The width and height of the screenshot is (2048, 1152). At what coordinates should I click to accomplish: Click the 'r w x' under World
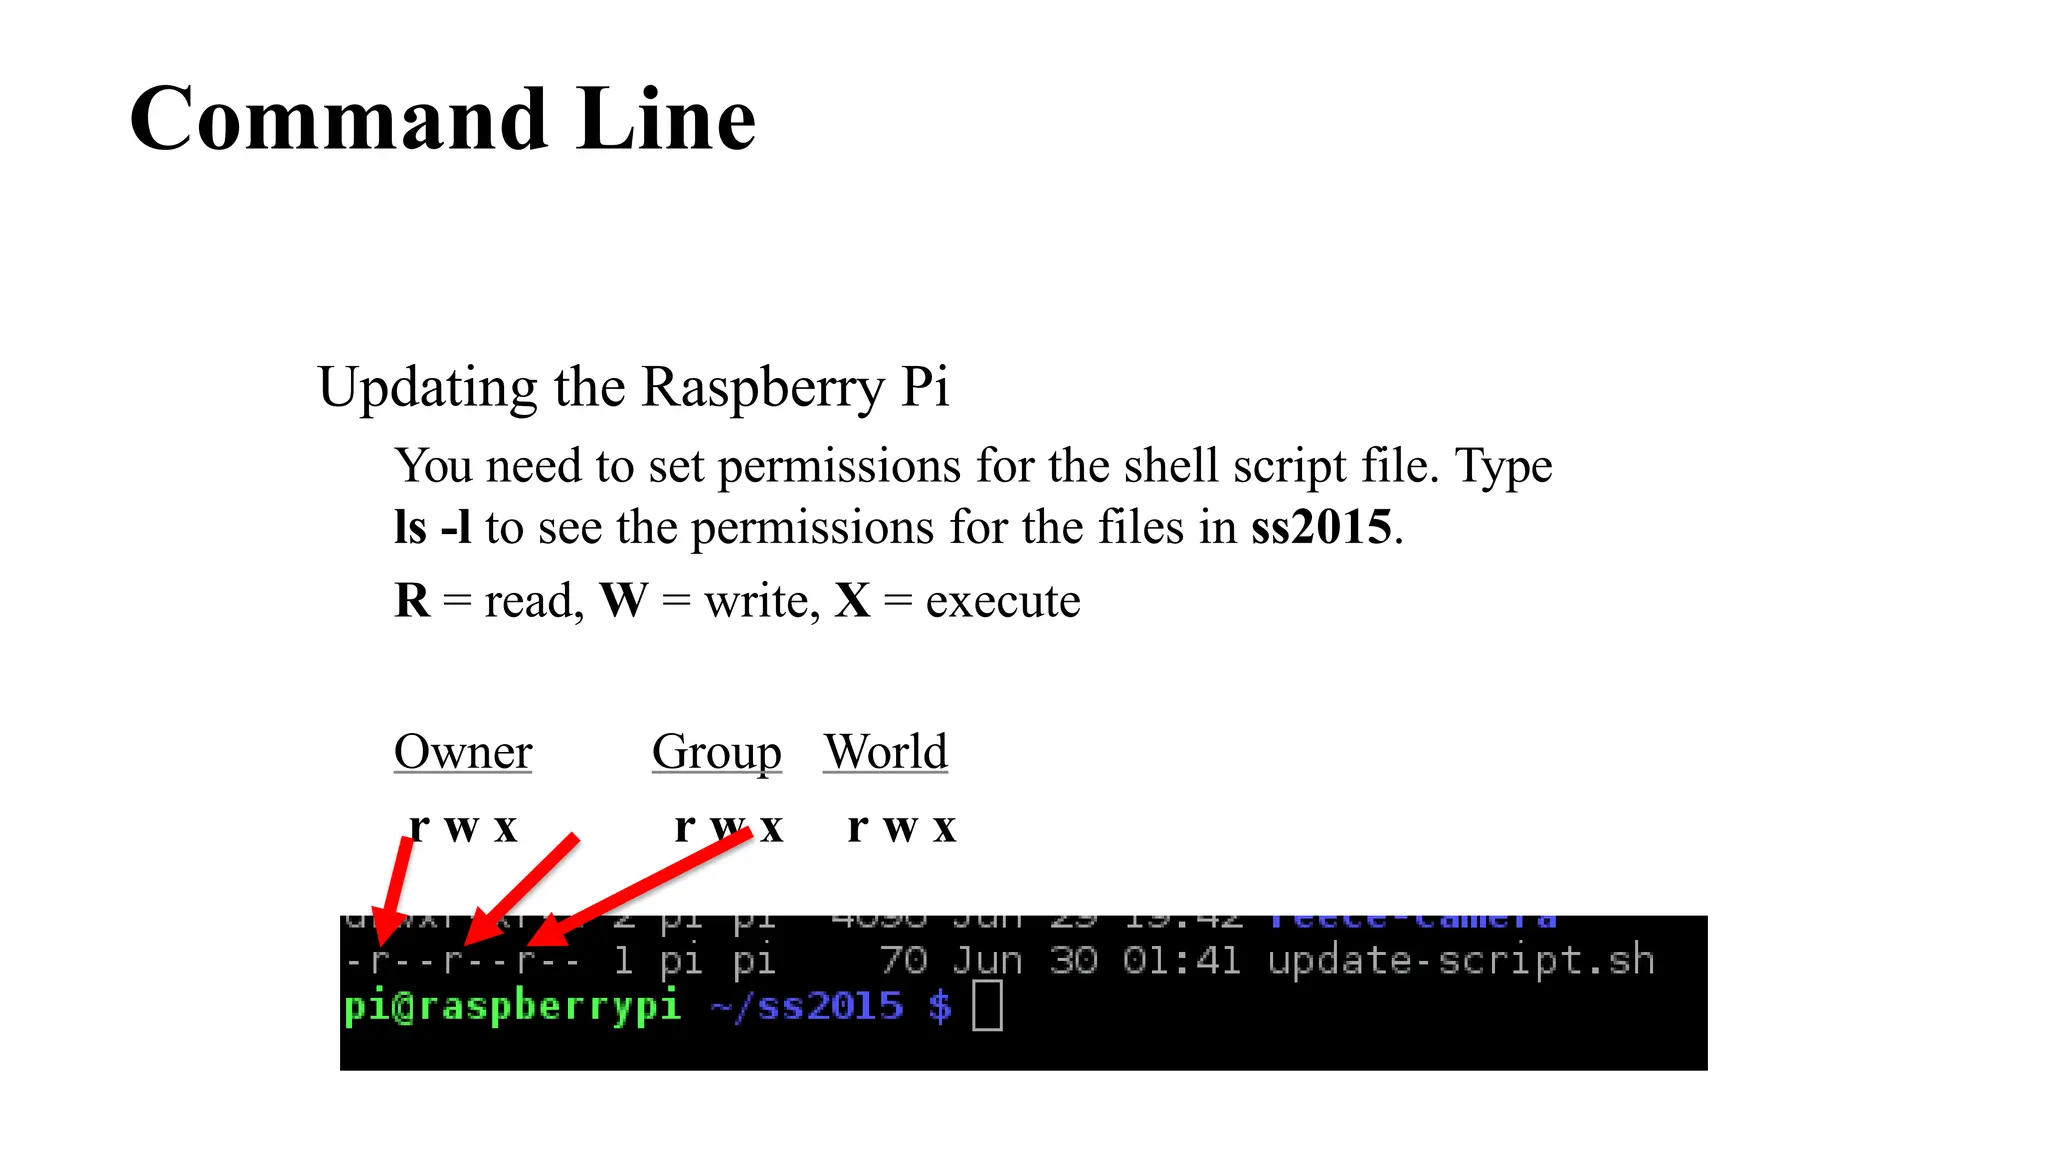(x=902, y=828)
